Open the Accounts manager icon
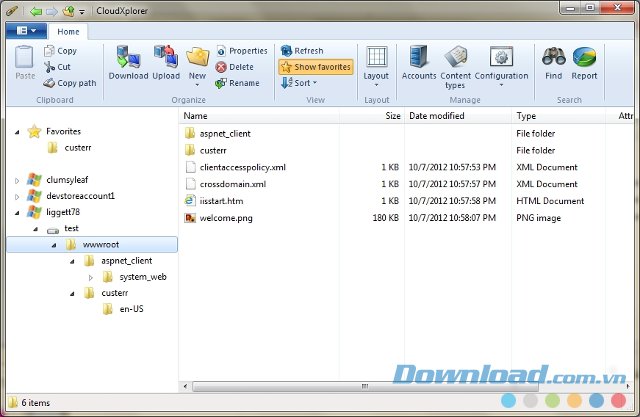This screenshot has height=417, width=640. click(418, 62)
